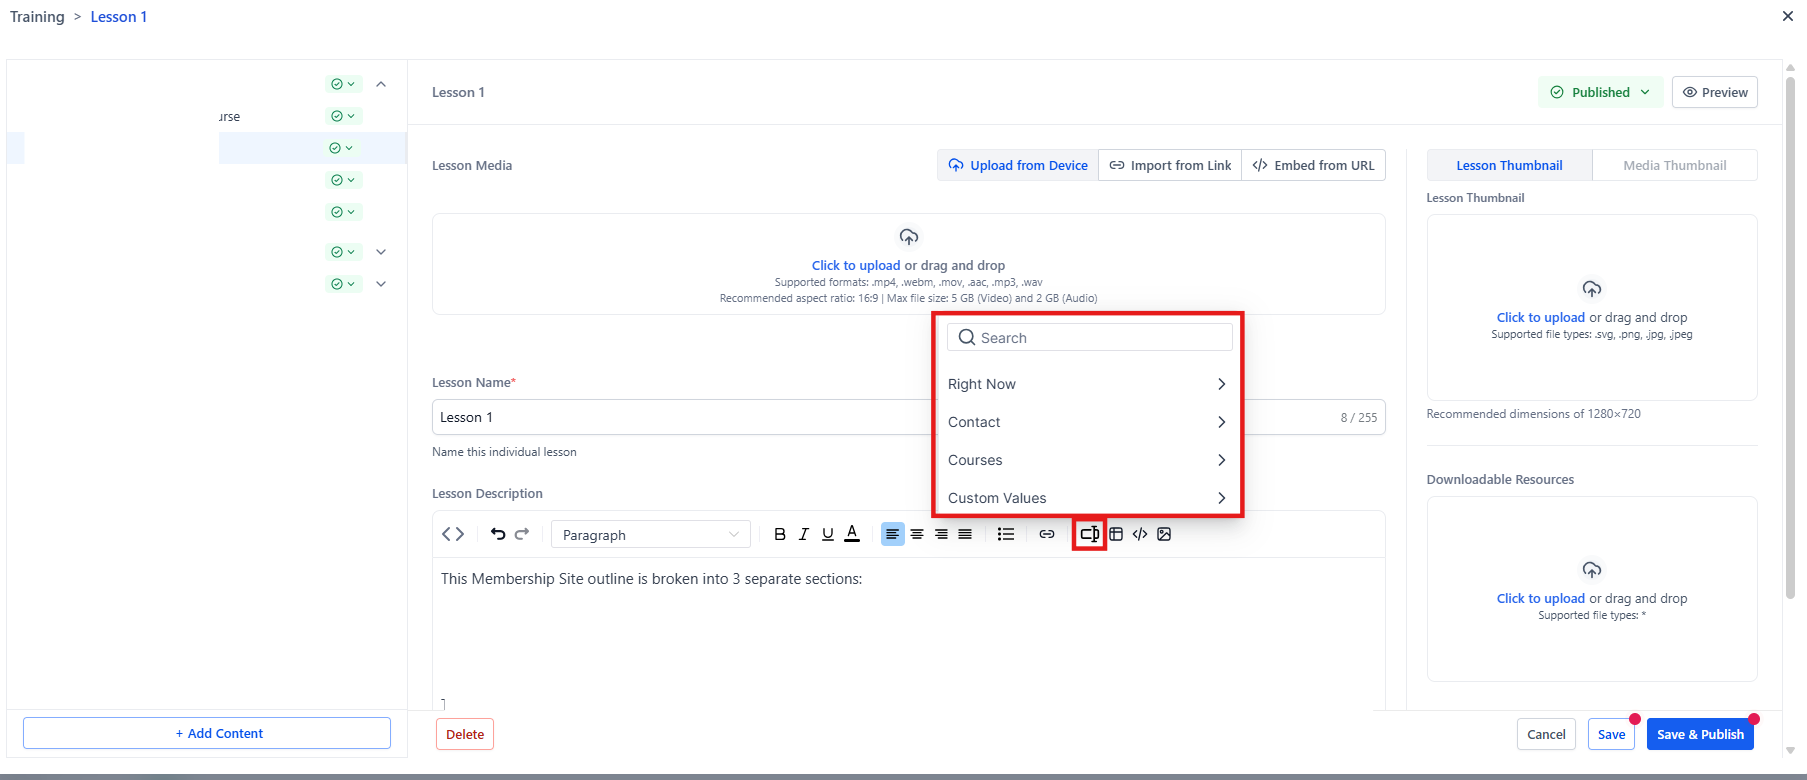Select center text alignment

pos(917,535)
